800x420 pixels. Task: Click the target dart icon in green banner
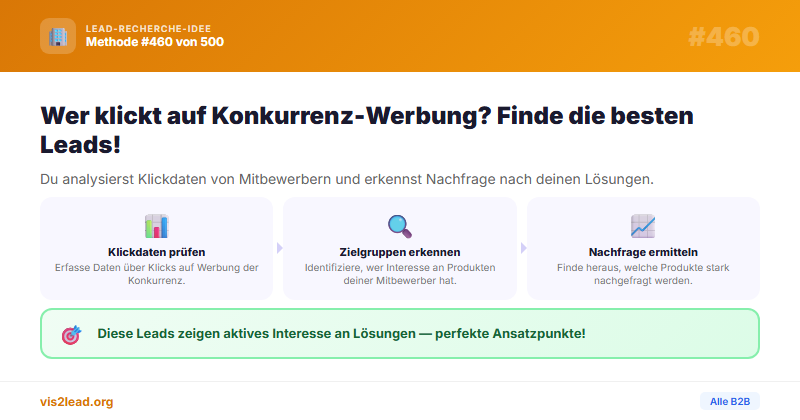coord(71,335)
